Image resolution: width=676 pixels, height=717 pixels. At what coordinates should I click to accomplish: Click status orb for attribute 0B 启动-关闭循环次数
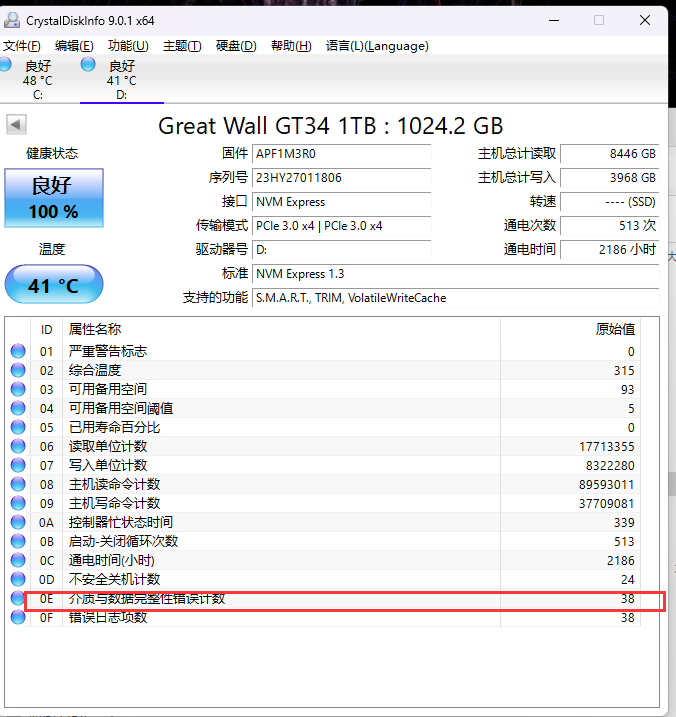click(x=18, y=541)
